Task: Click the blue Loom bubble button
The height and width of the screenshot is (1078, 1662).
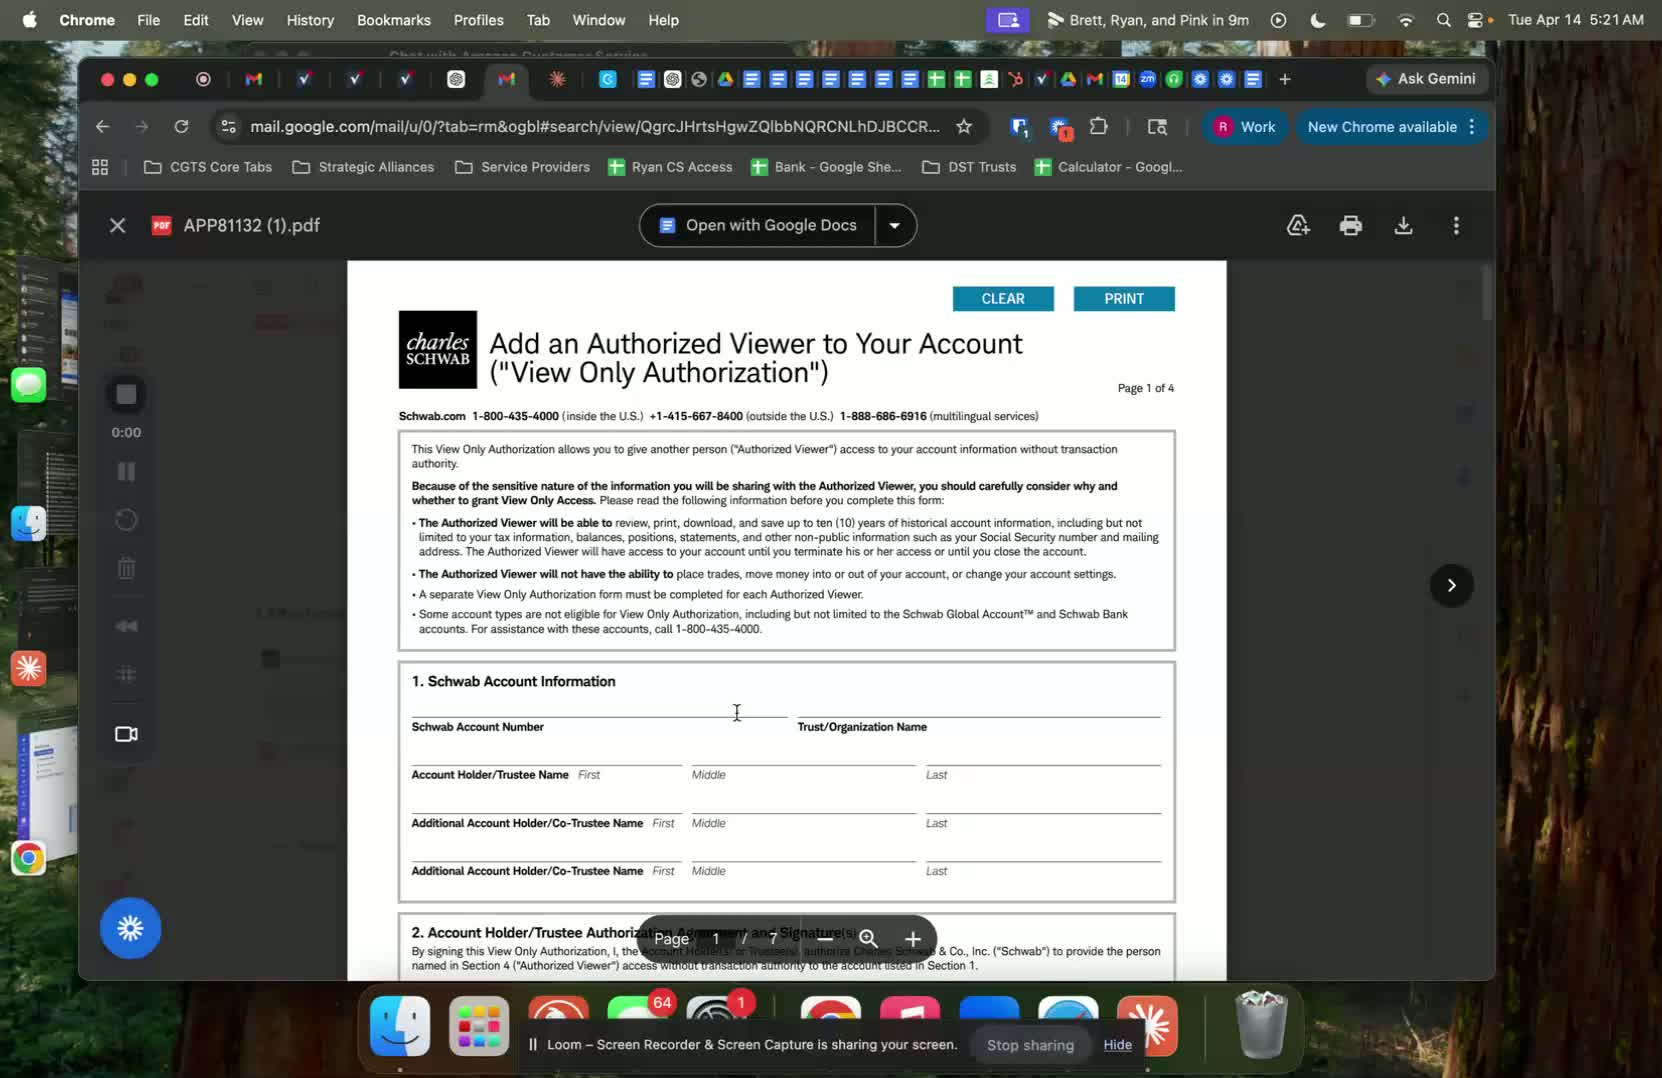Action: pos(130,929)
